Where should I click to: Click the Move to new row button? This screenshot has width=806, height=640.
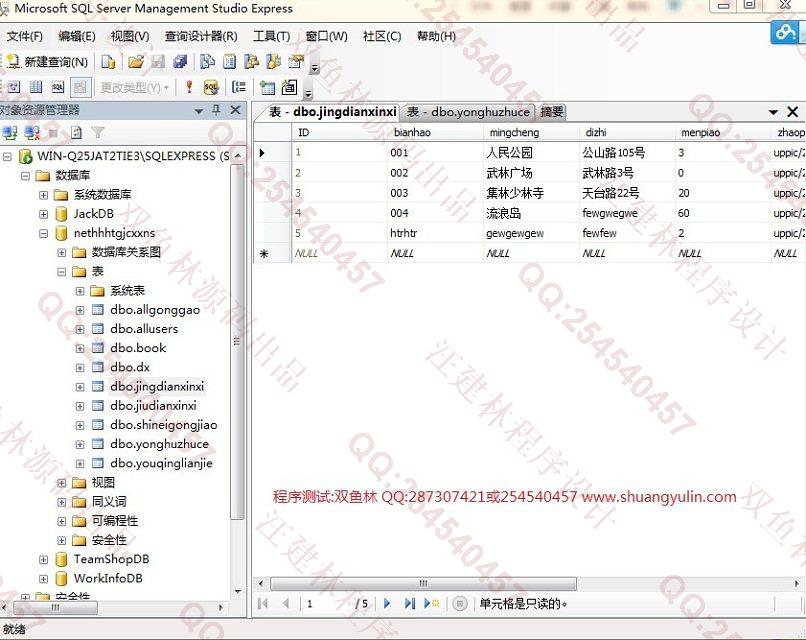431,604
